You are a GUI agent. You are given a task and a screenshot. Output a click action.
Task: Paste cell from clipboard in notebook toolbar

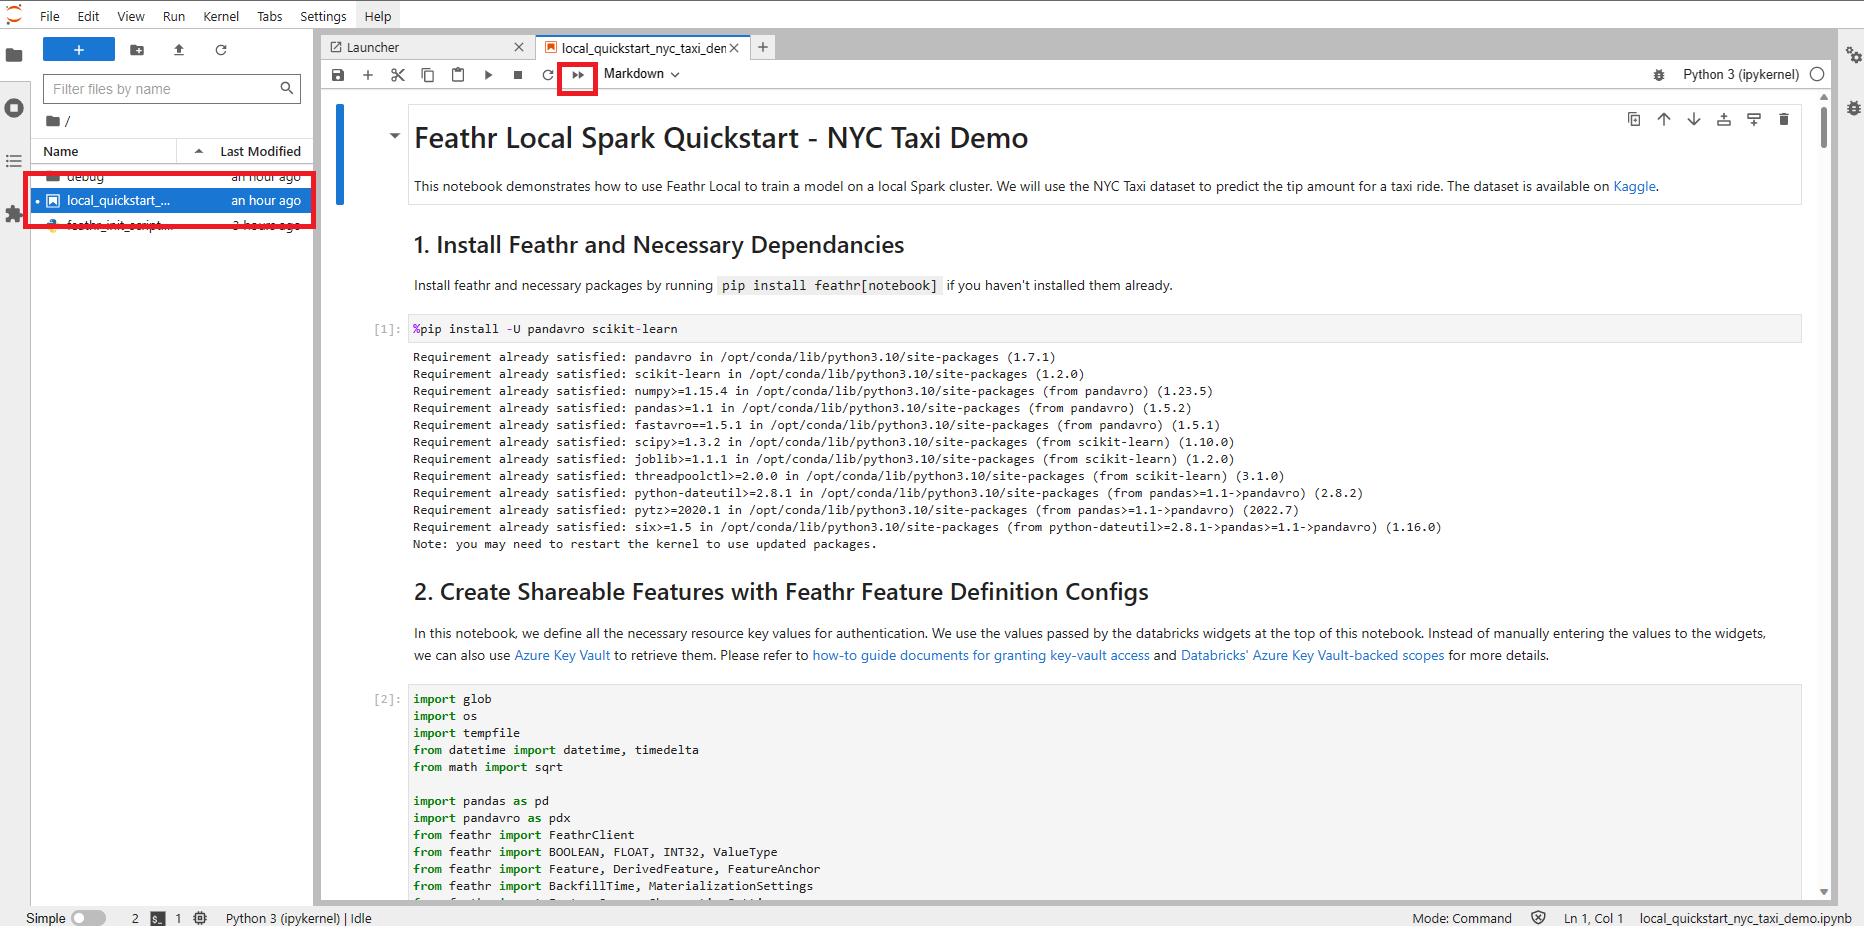(x=458, y=75)
